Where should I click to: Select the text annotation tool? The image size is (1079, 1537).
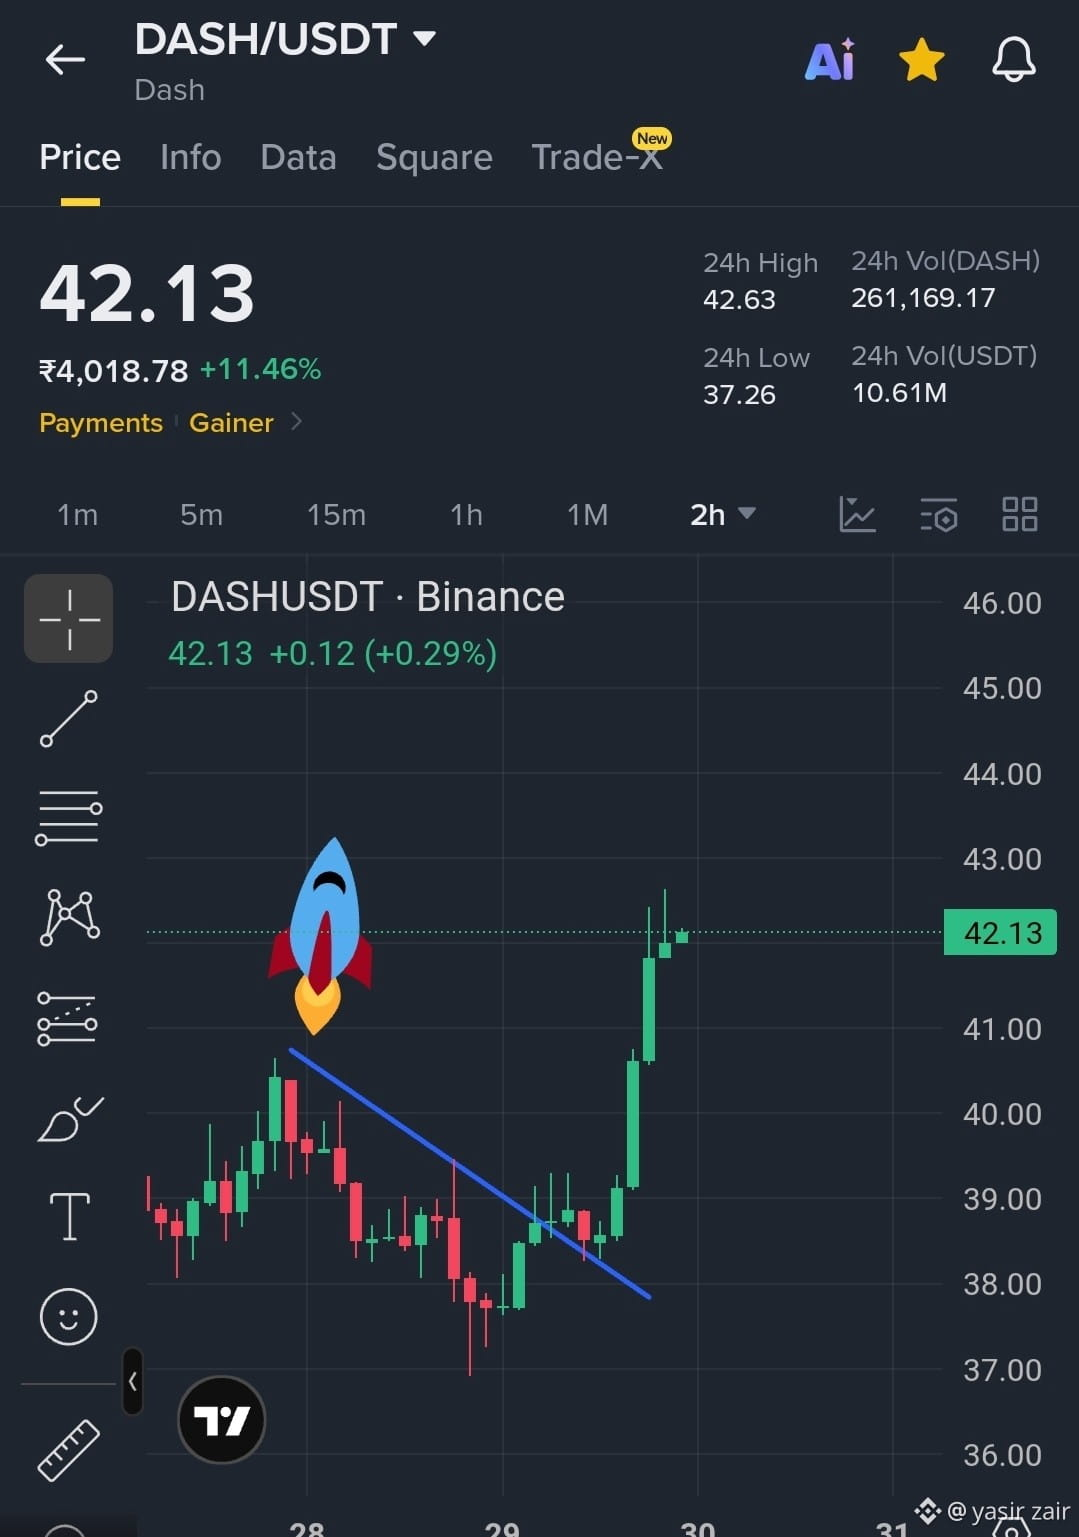(69, 1216)
